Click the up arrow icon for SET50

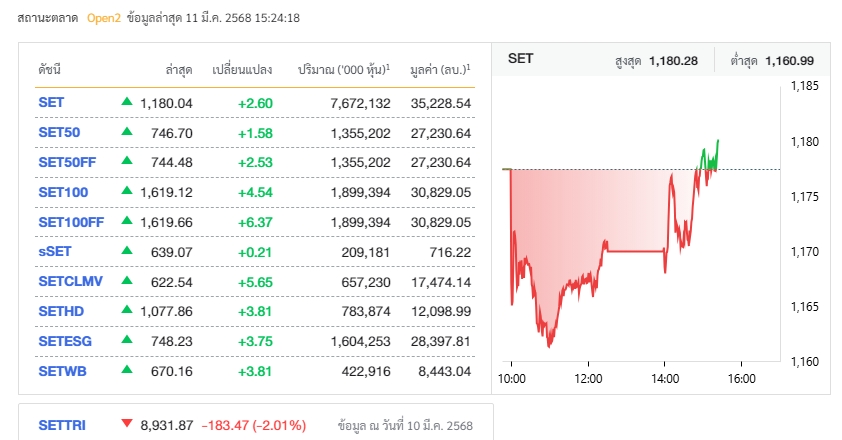126,132
